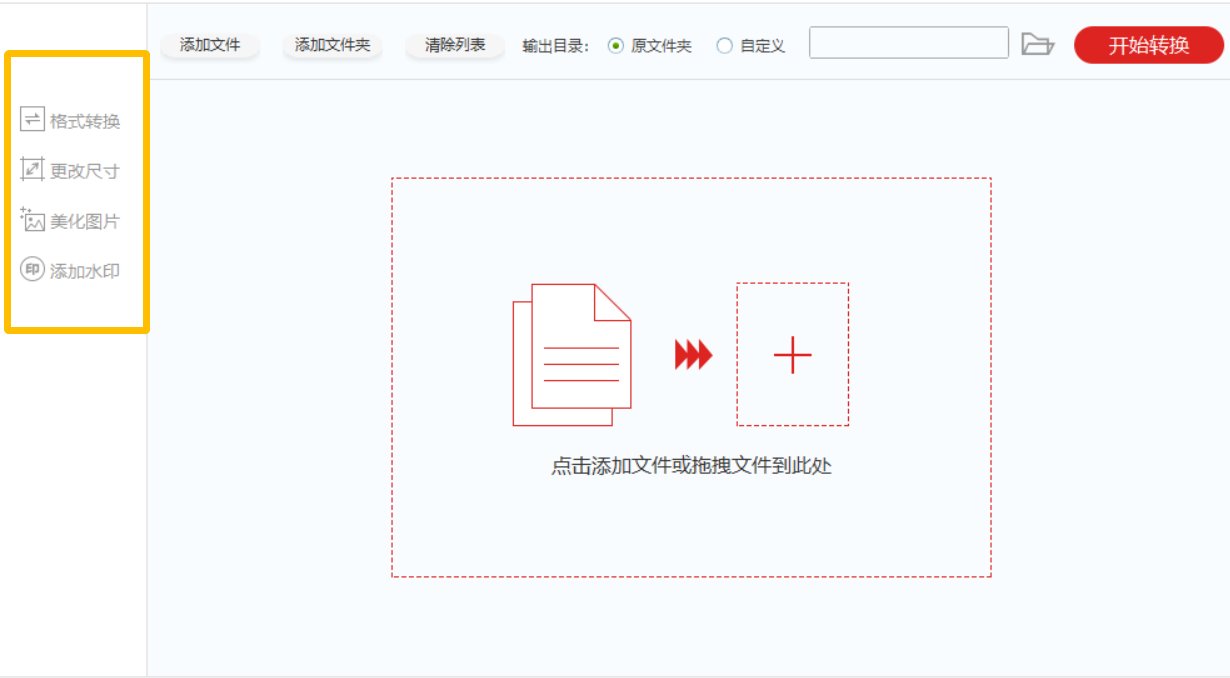Select the 添加水印 stamp icon
The width and height of the screenshot is (1230, 678).
click(32, 269)
